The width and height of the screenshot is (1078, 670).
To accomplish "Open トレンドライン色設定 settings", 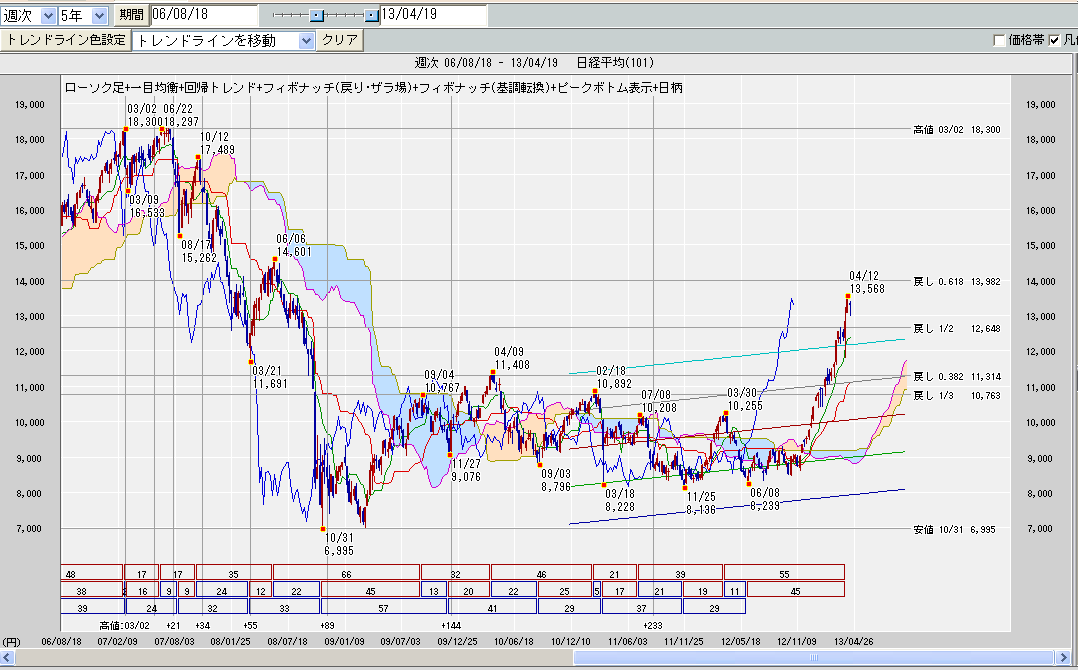I will pyautogui.click(x=65, y=40).
